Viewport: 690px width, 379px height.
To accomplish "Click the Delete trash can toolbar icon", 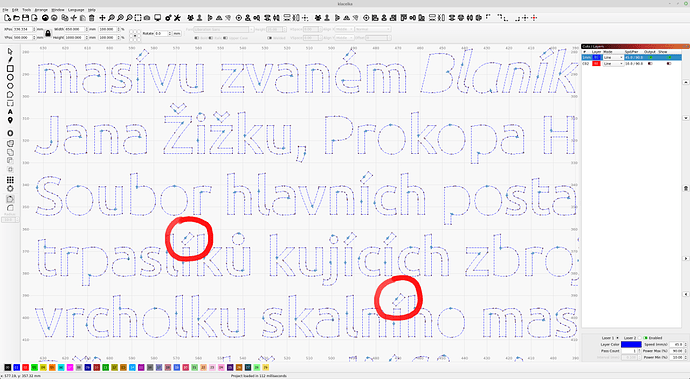I will [92, 18].
